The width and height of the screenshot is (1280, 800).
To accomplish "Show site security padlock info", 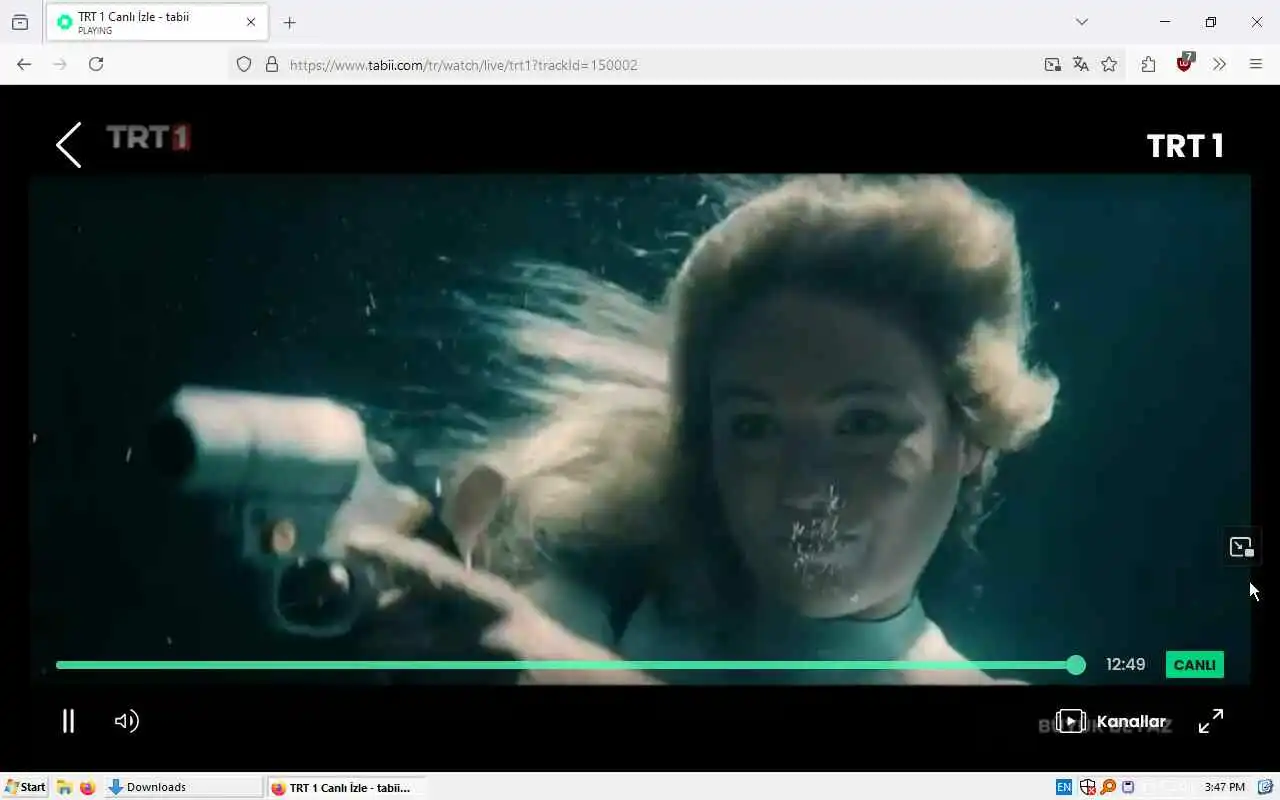I will tap(271, 64).
